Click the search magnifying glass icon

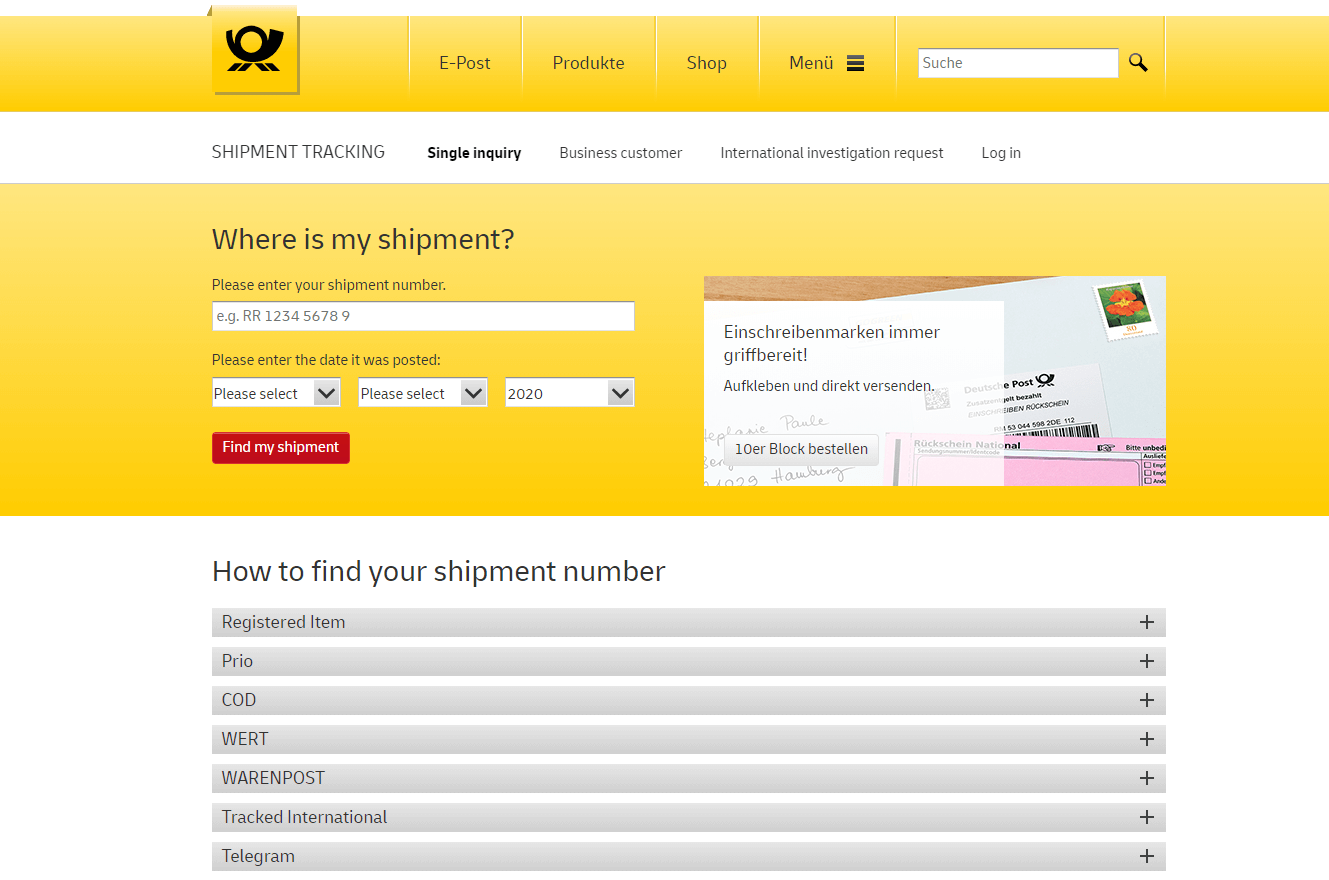pyautogui.click(x=1138, y=62)
